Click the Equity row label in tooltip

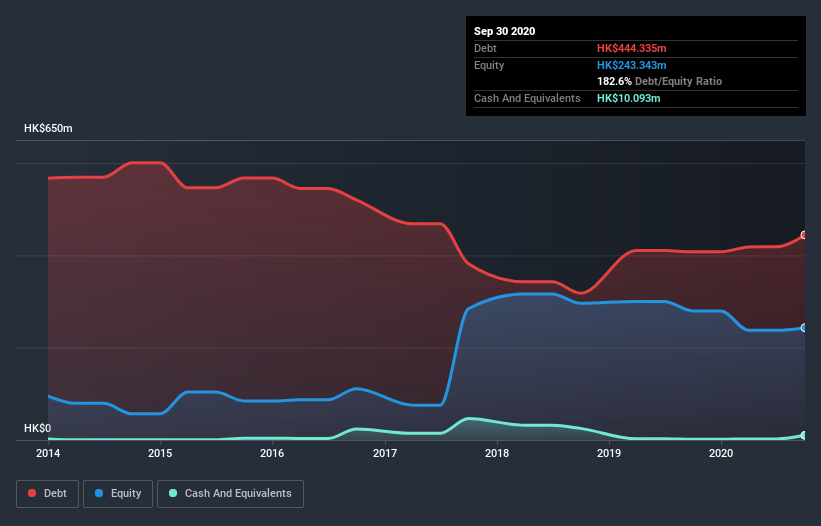(489, 65)
